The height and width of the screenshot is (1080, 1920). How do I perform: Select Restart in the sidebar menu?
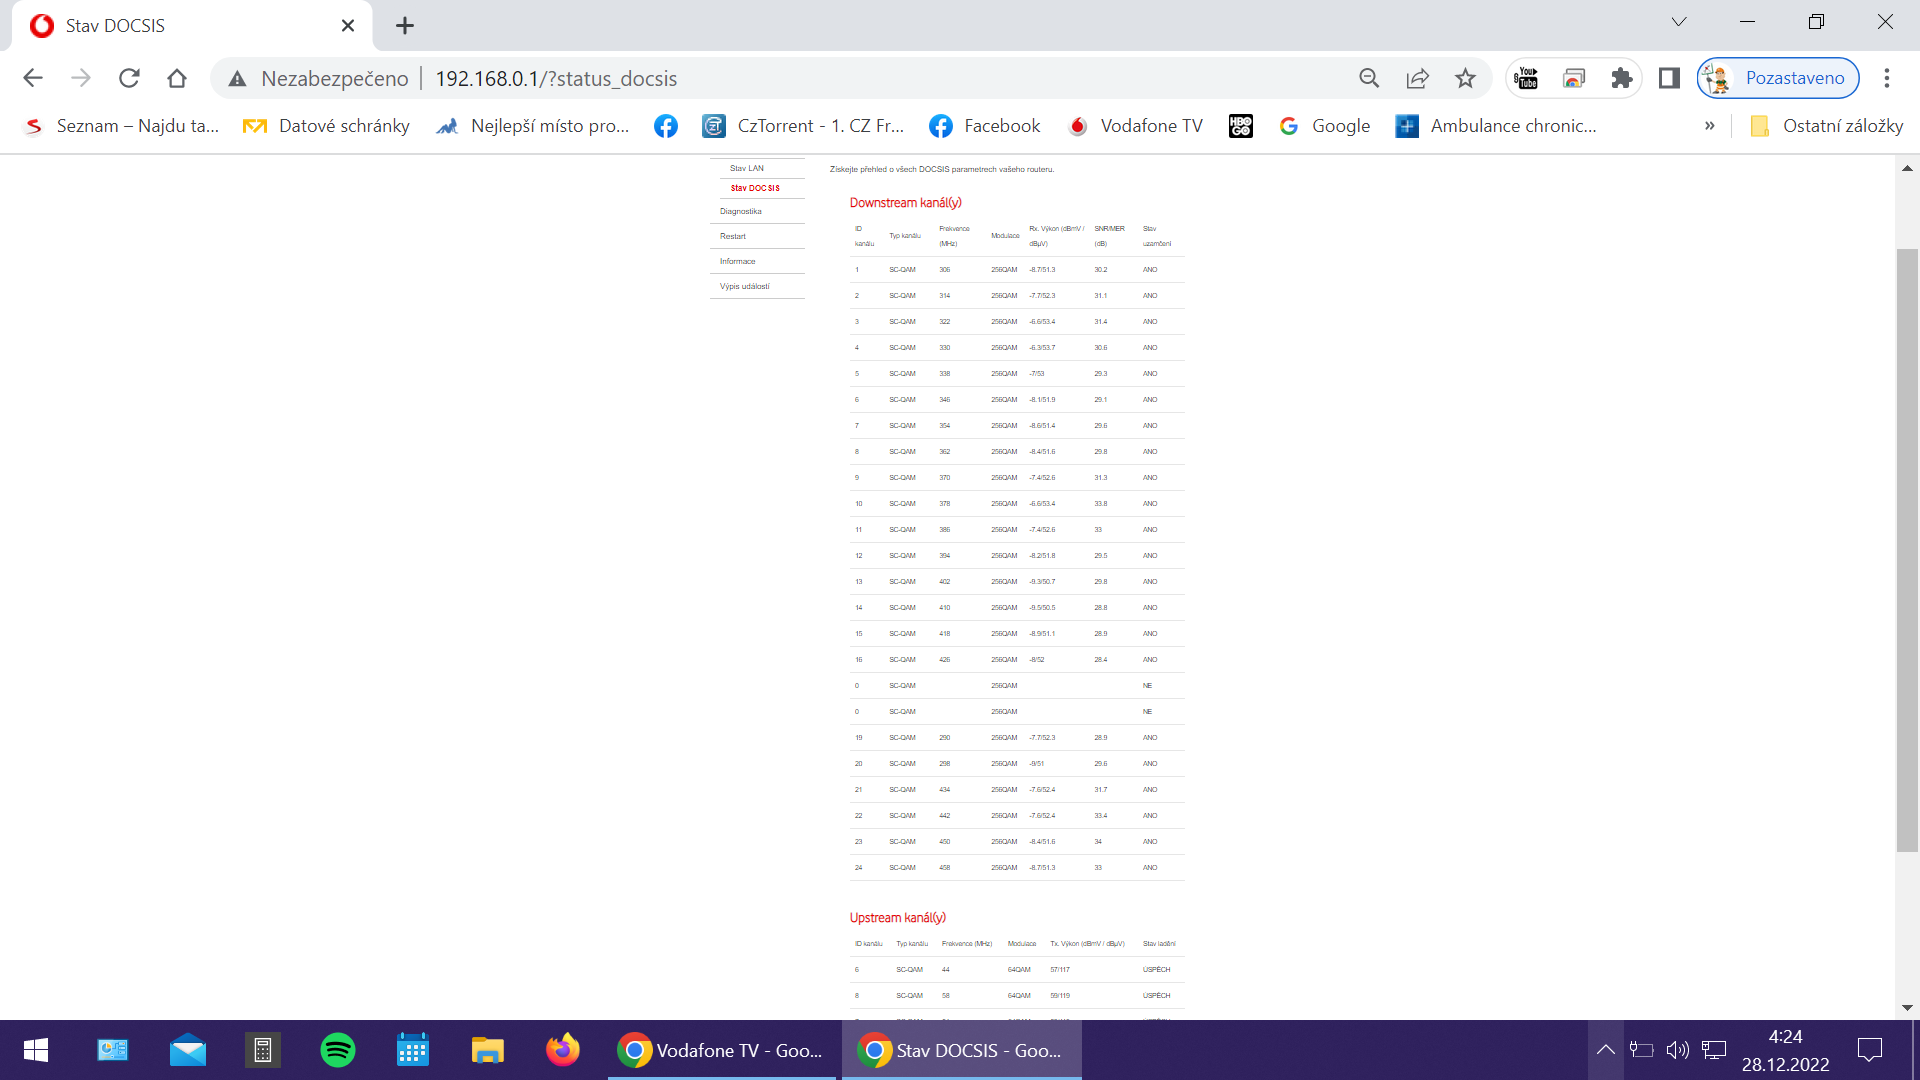point(733,236)
